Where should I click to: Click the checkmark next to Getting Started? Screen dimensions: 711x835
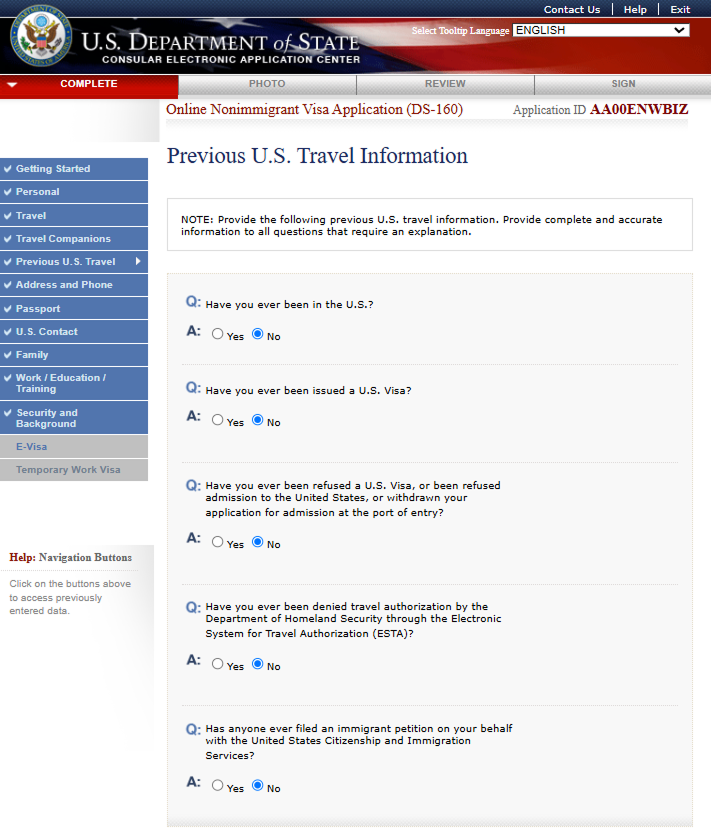pos(7,169)
